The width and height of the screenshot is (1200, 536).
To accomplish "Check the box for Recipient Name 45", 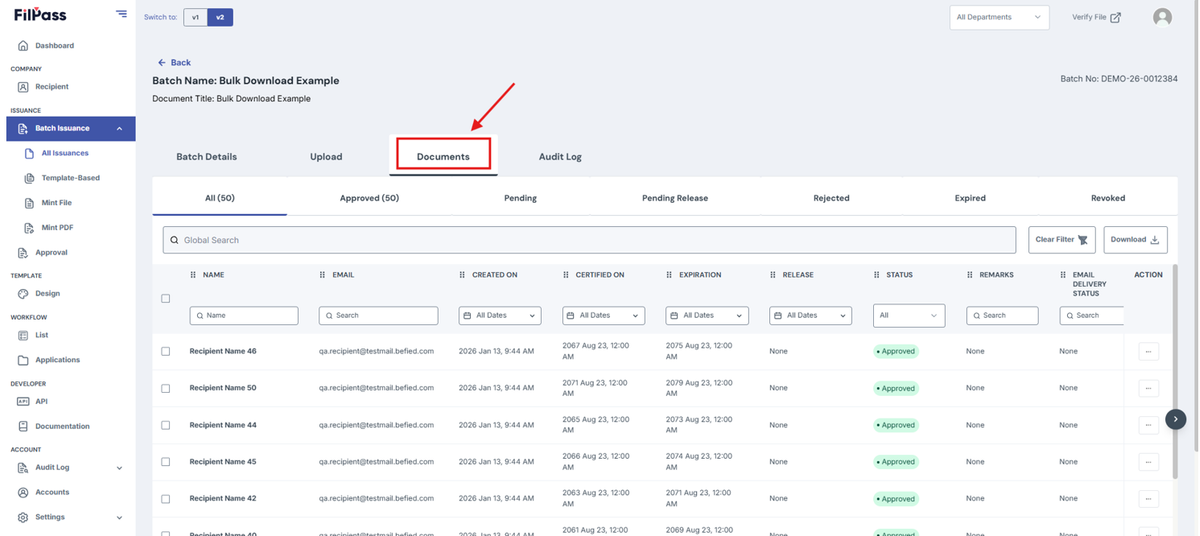I will tap(166, 462).
